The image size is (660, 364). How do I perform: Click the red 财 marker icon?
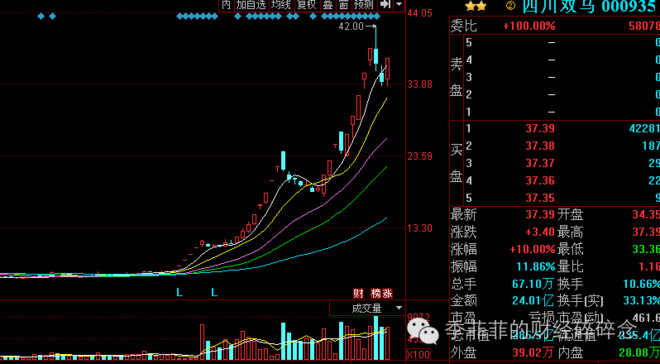pyautogui.click(x=358, y=293)
